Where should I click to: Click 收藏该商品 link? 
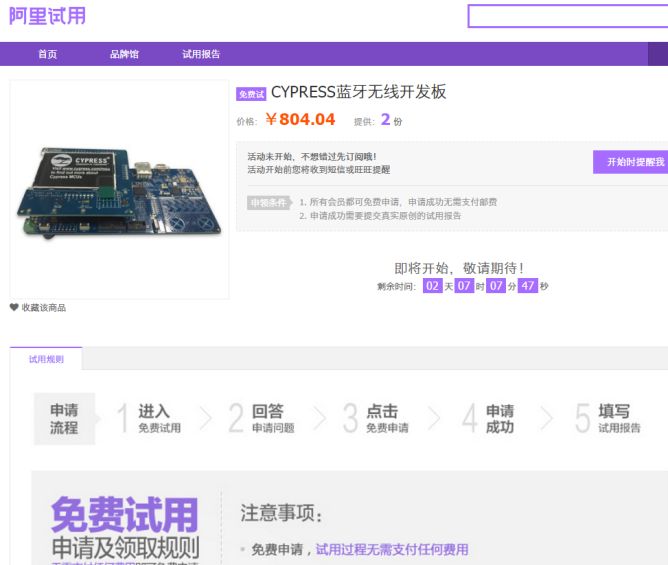coord(43,308)
